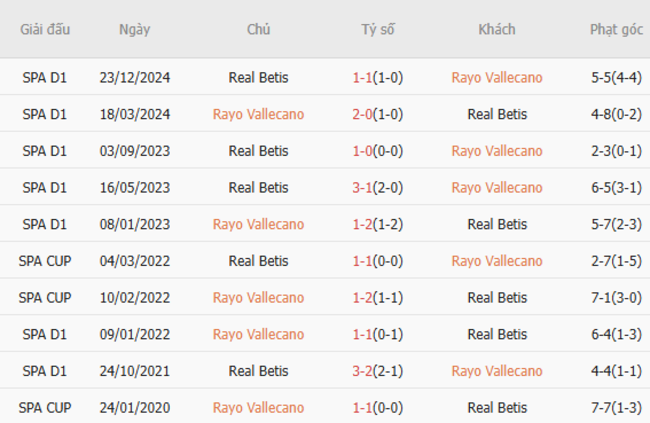Click the 1-0 score for 03/09/2023 match

point(364,151)
